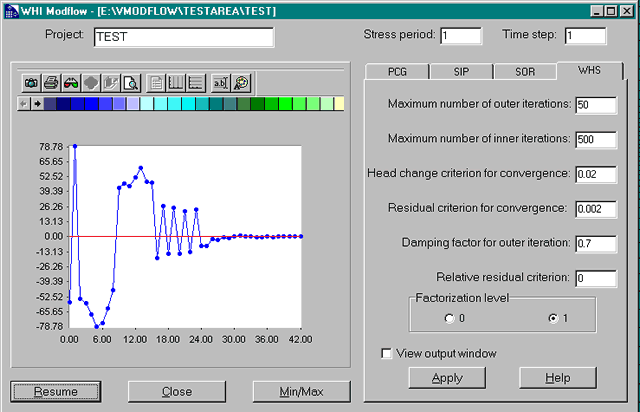
Task: Click the 42.00 x-axis label
Action: click(x=300, y=340)
